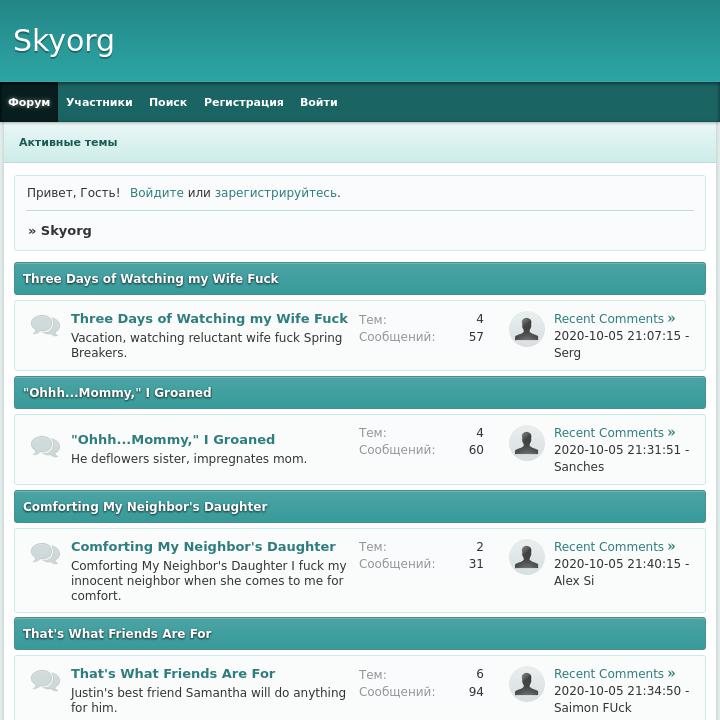Screen dimensions: 720x720
Task: Click the avatar next to Serg's last post
Action: (x=527, y=329)
